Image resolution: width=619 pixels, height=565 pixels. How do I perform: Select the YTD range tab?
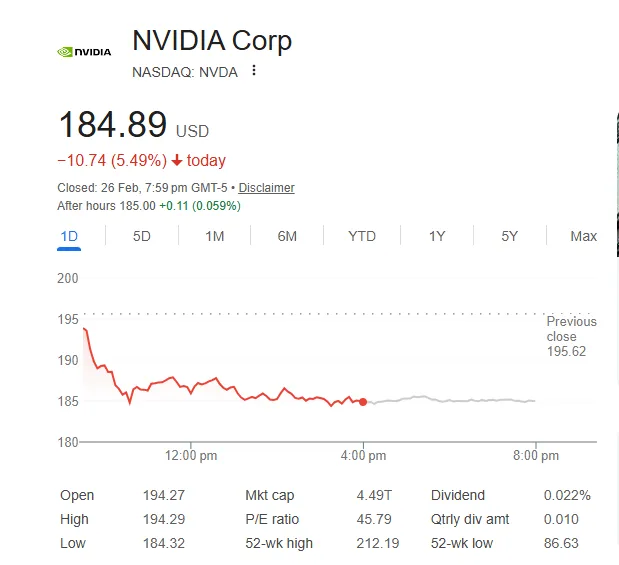click(362, 237)
